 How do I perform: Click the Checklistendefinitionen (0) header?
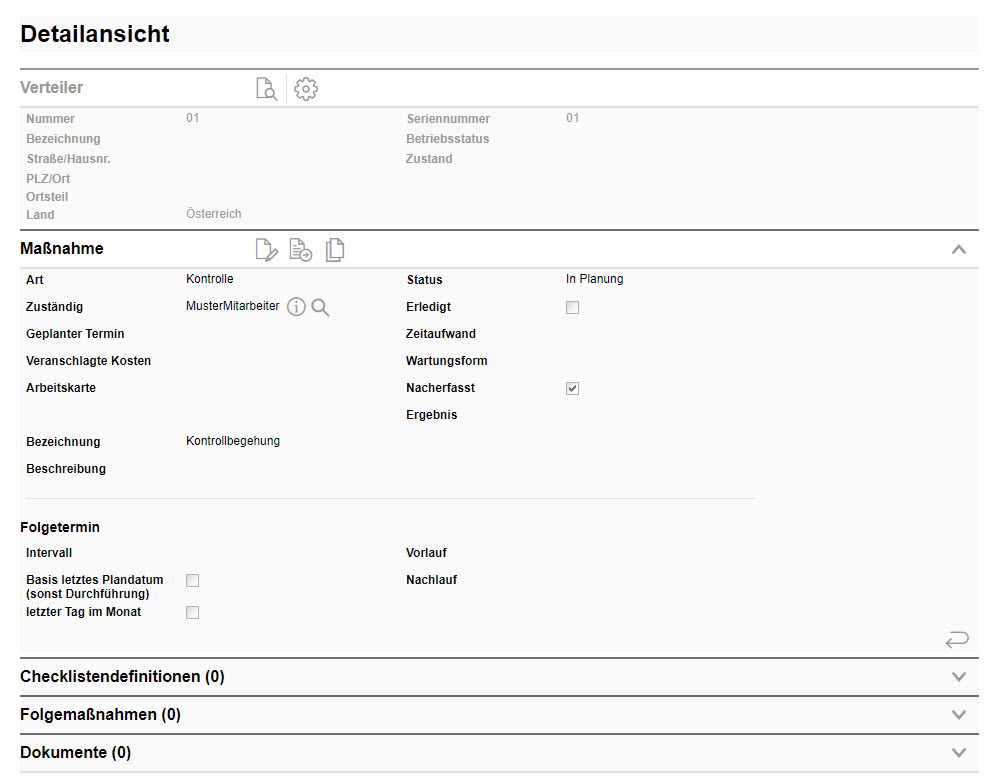122,677
